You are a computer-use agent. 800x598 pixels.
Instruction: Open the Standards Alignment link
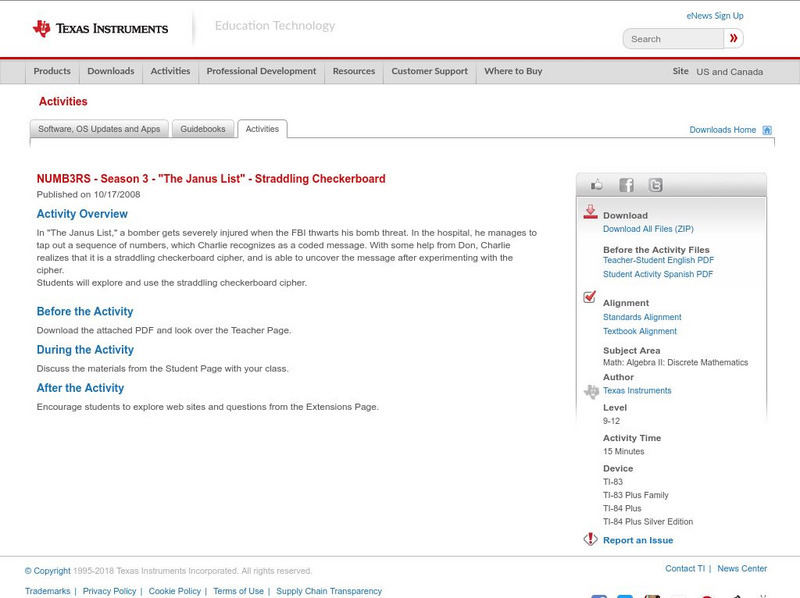642,317
